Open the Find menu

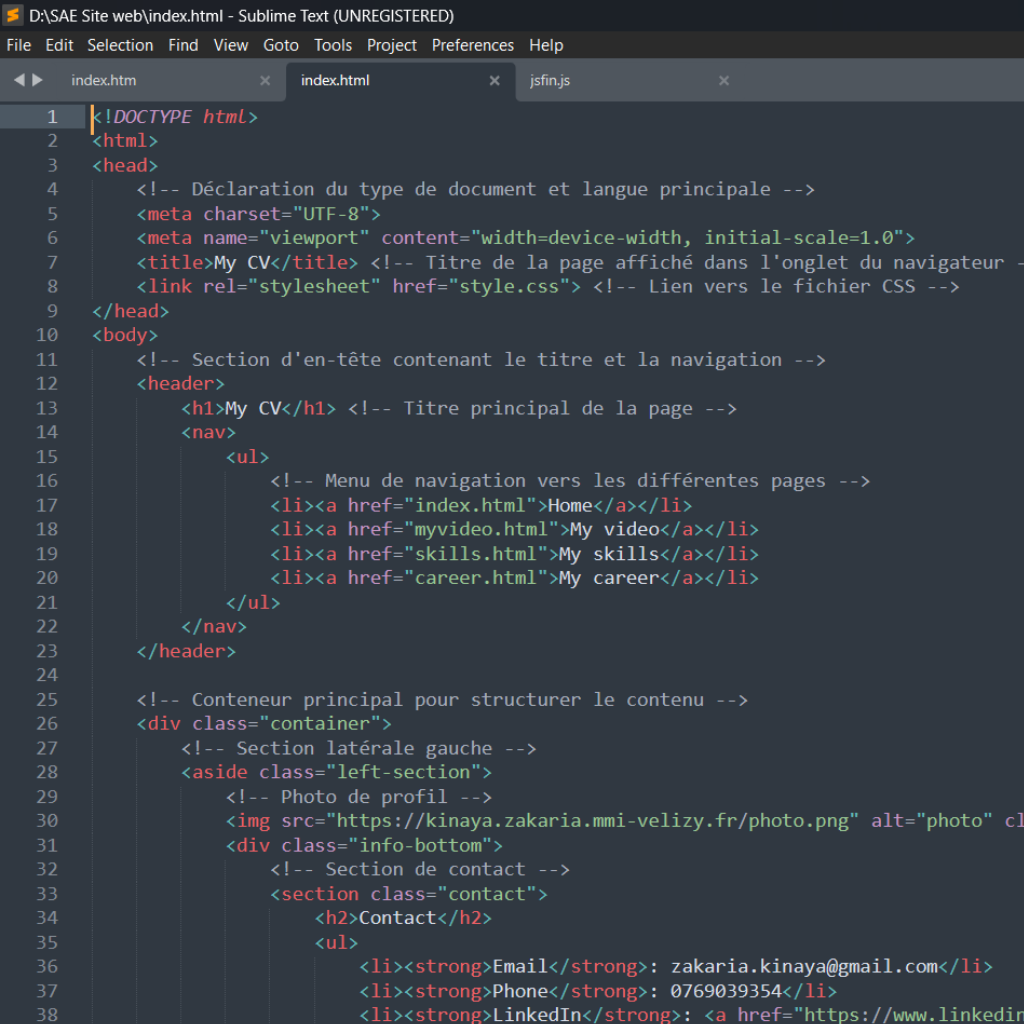pos(183,45)
